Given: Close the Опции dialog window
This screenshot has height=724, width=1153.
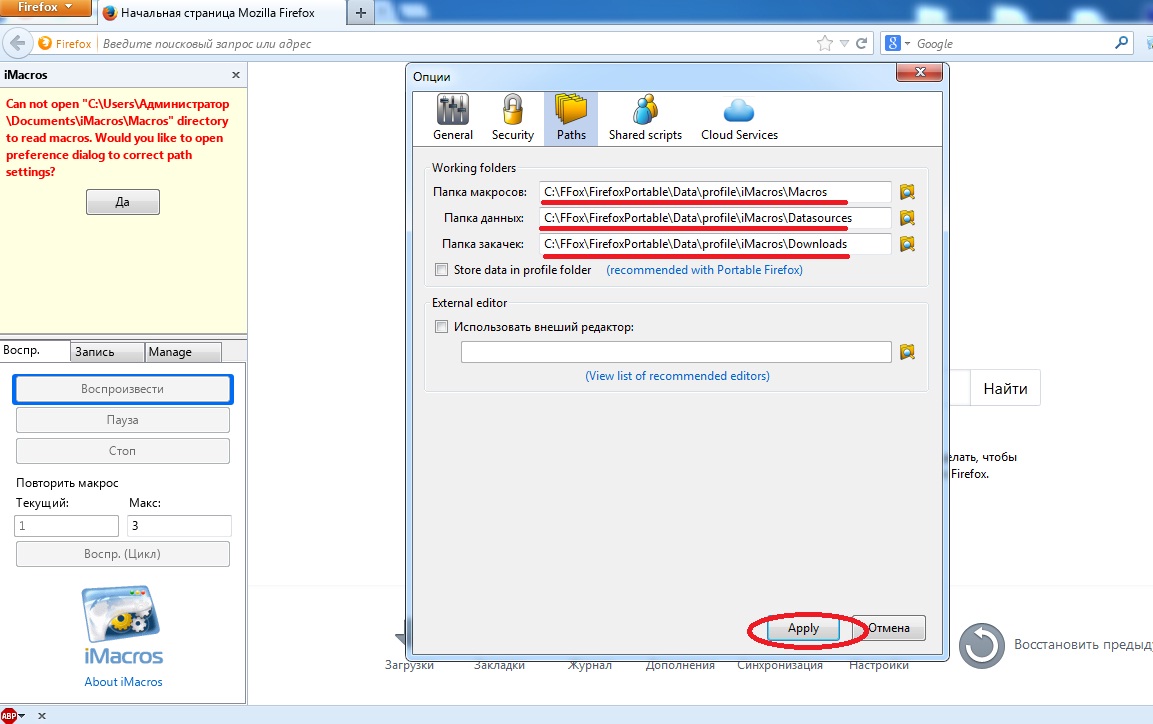Looking at the screenshot, I should pyautogui.click(x=919, y=71).
